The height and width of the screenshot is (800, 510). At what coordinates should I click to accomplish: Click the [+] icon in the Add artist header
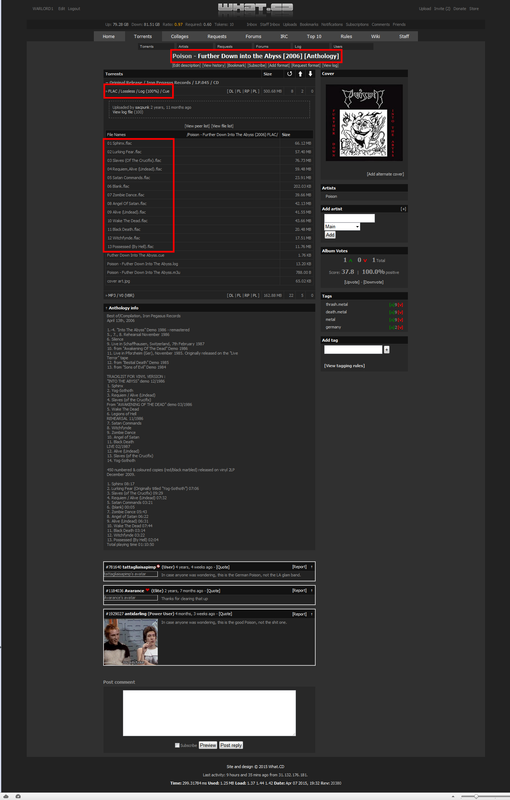pos(403,209)
